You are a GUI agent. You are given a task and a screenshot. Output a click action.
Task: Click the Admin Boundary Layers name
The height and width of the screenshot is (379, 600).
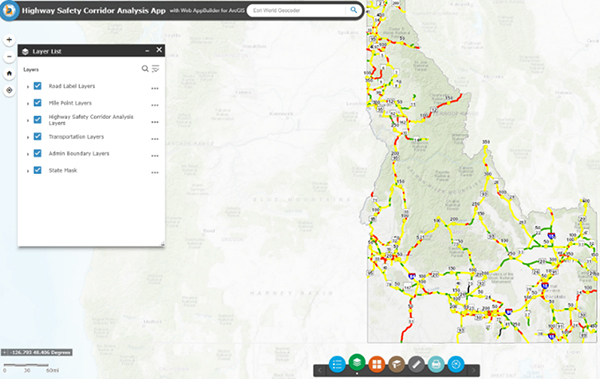coord(79,154)
